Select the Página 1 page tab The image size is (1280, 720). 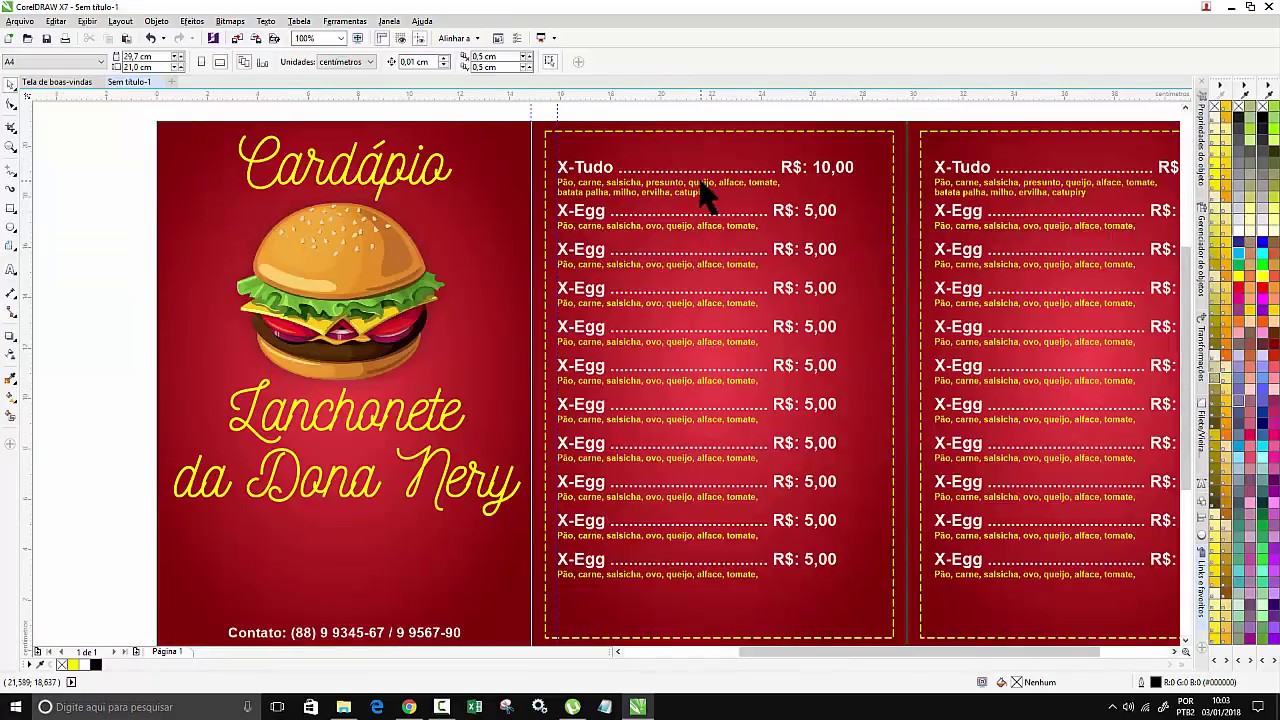[x=166, y=652]
